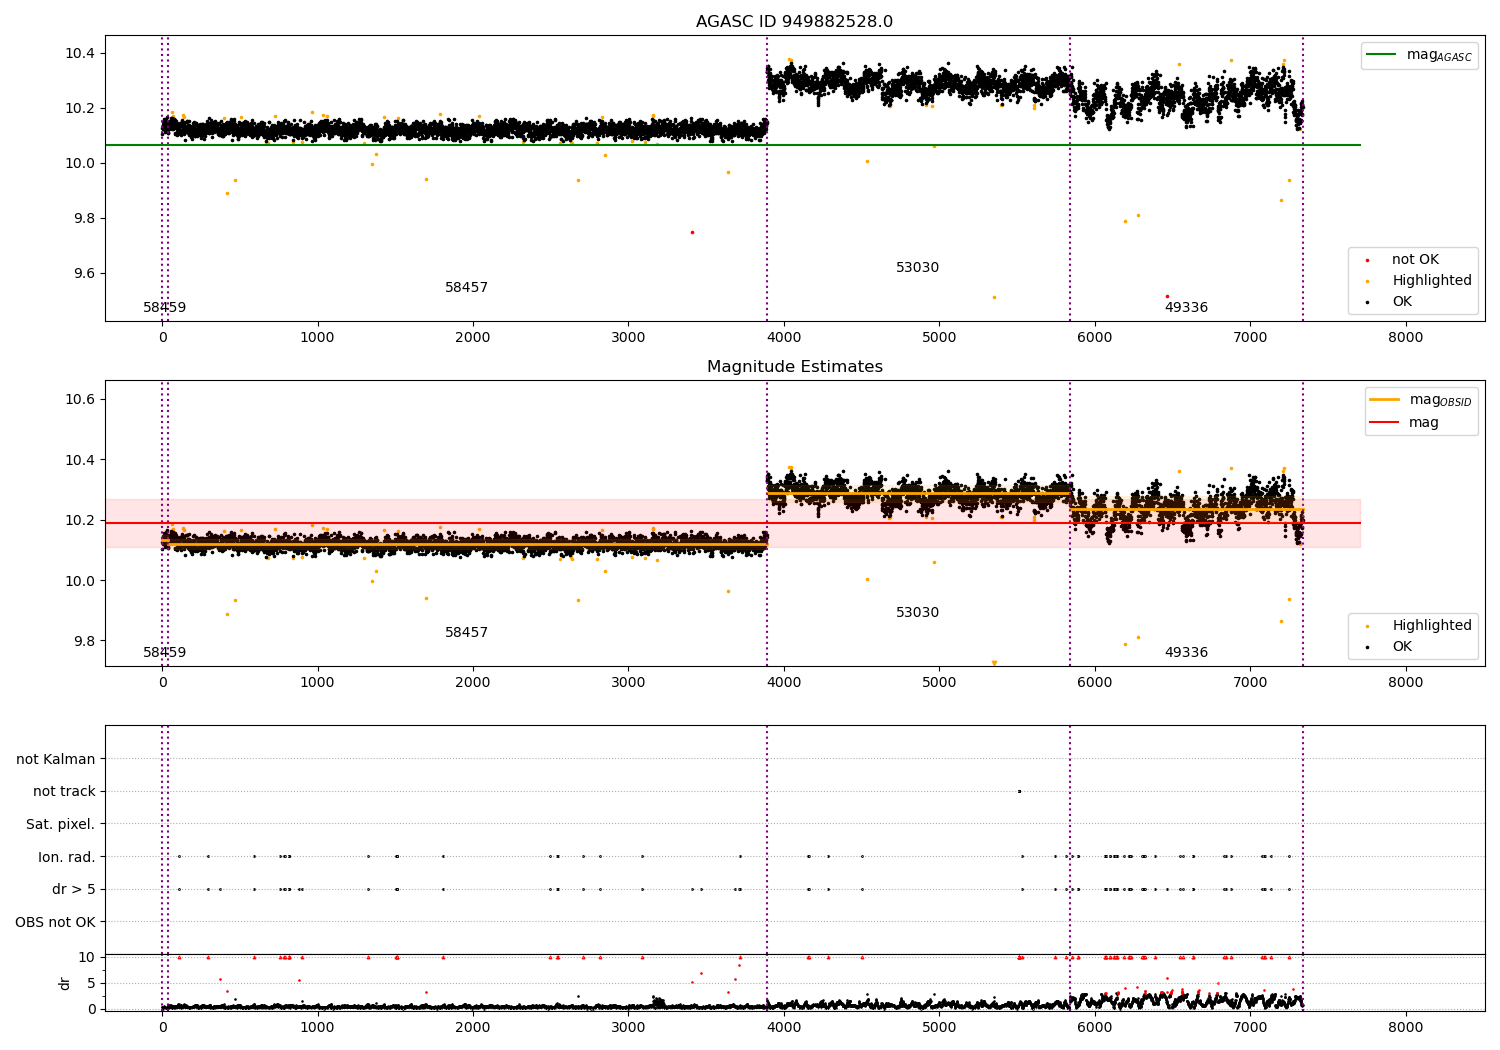
Task: Click the middle plot's 10.6 y-axis tick label
Action: point(80,400)
